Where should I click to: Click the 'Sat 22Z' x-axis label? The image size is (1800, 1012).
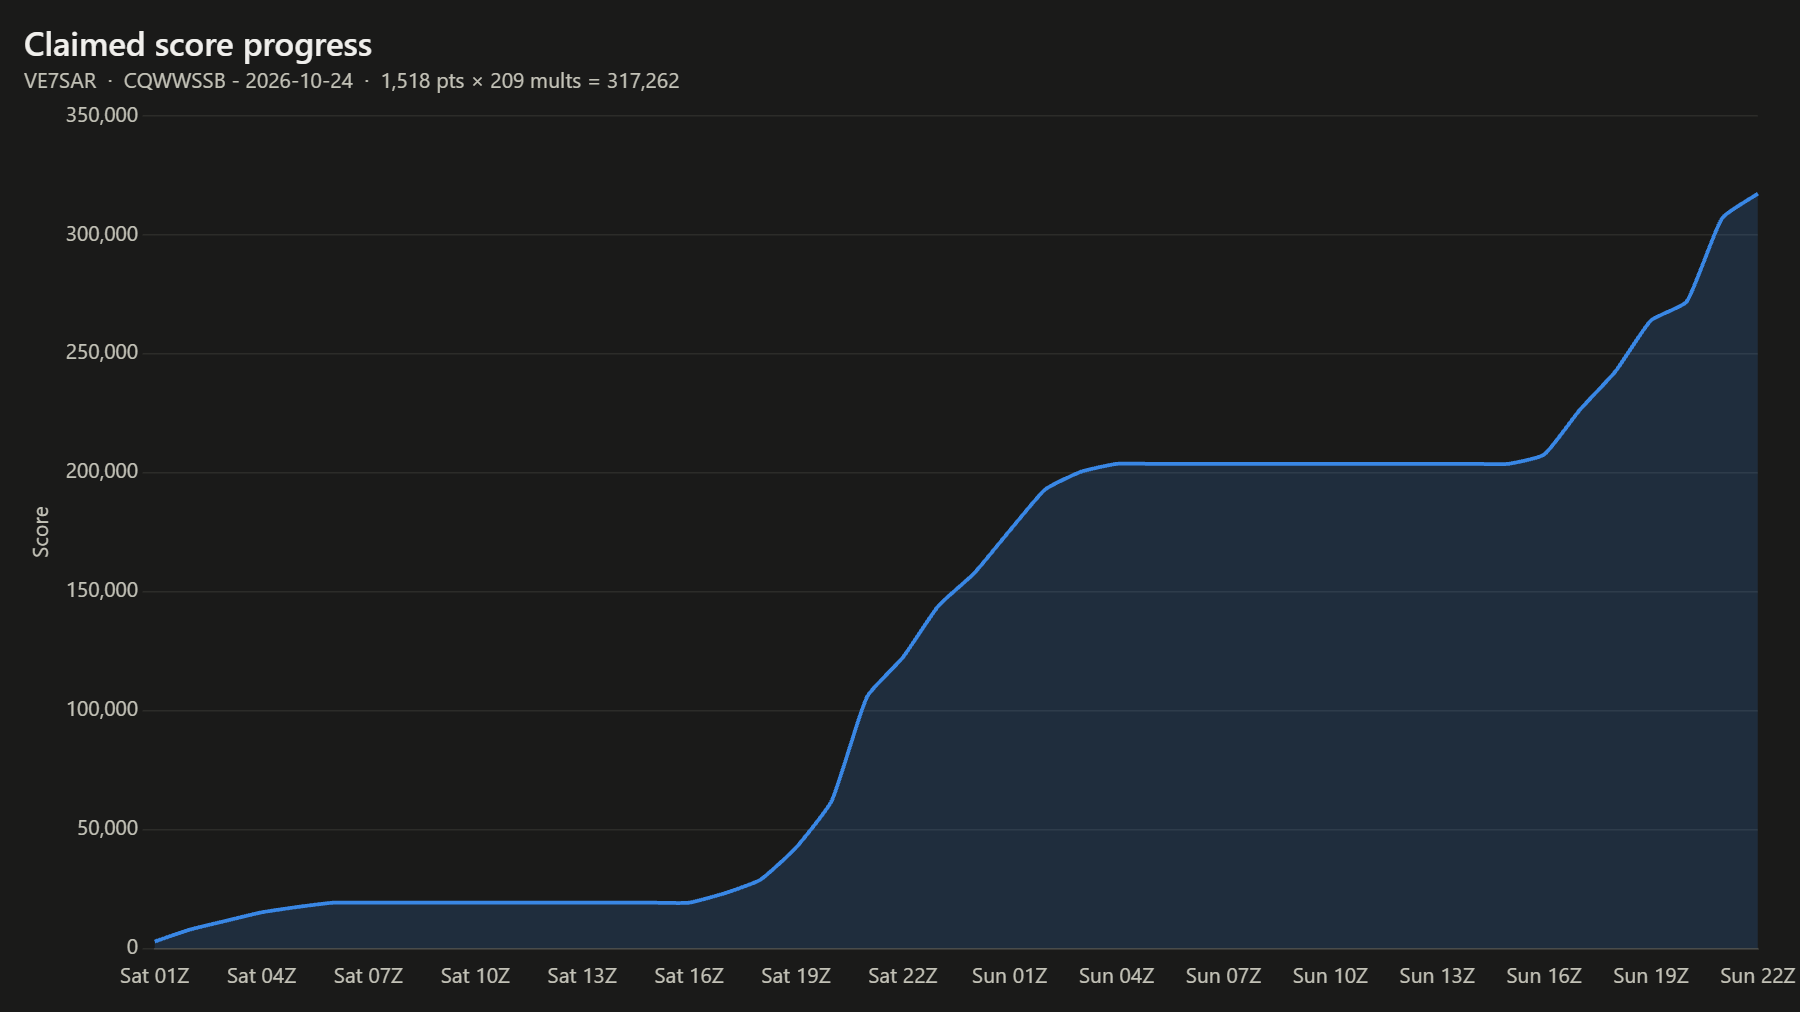pos(903,976)
